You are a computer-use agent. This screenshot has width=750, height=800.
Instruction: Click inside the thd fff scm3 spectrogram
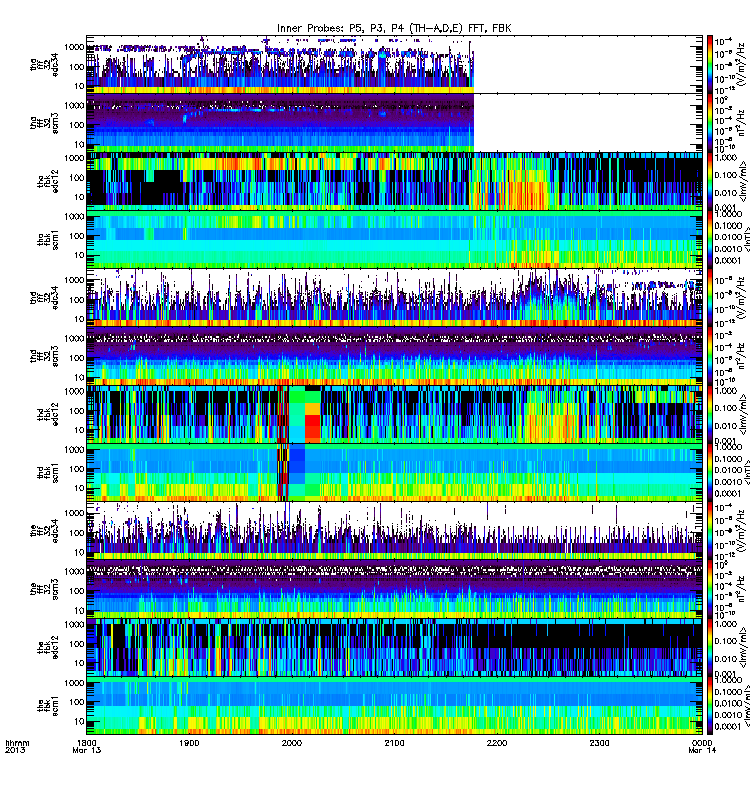394,356
